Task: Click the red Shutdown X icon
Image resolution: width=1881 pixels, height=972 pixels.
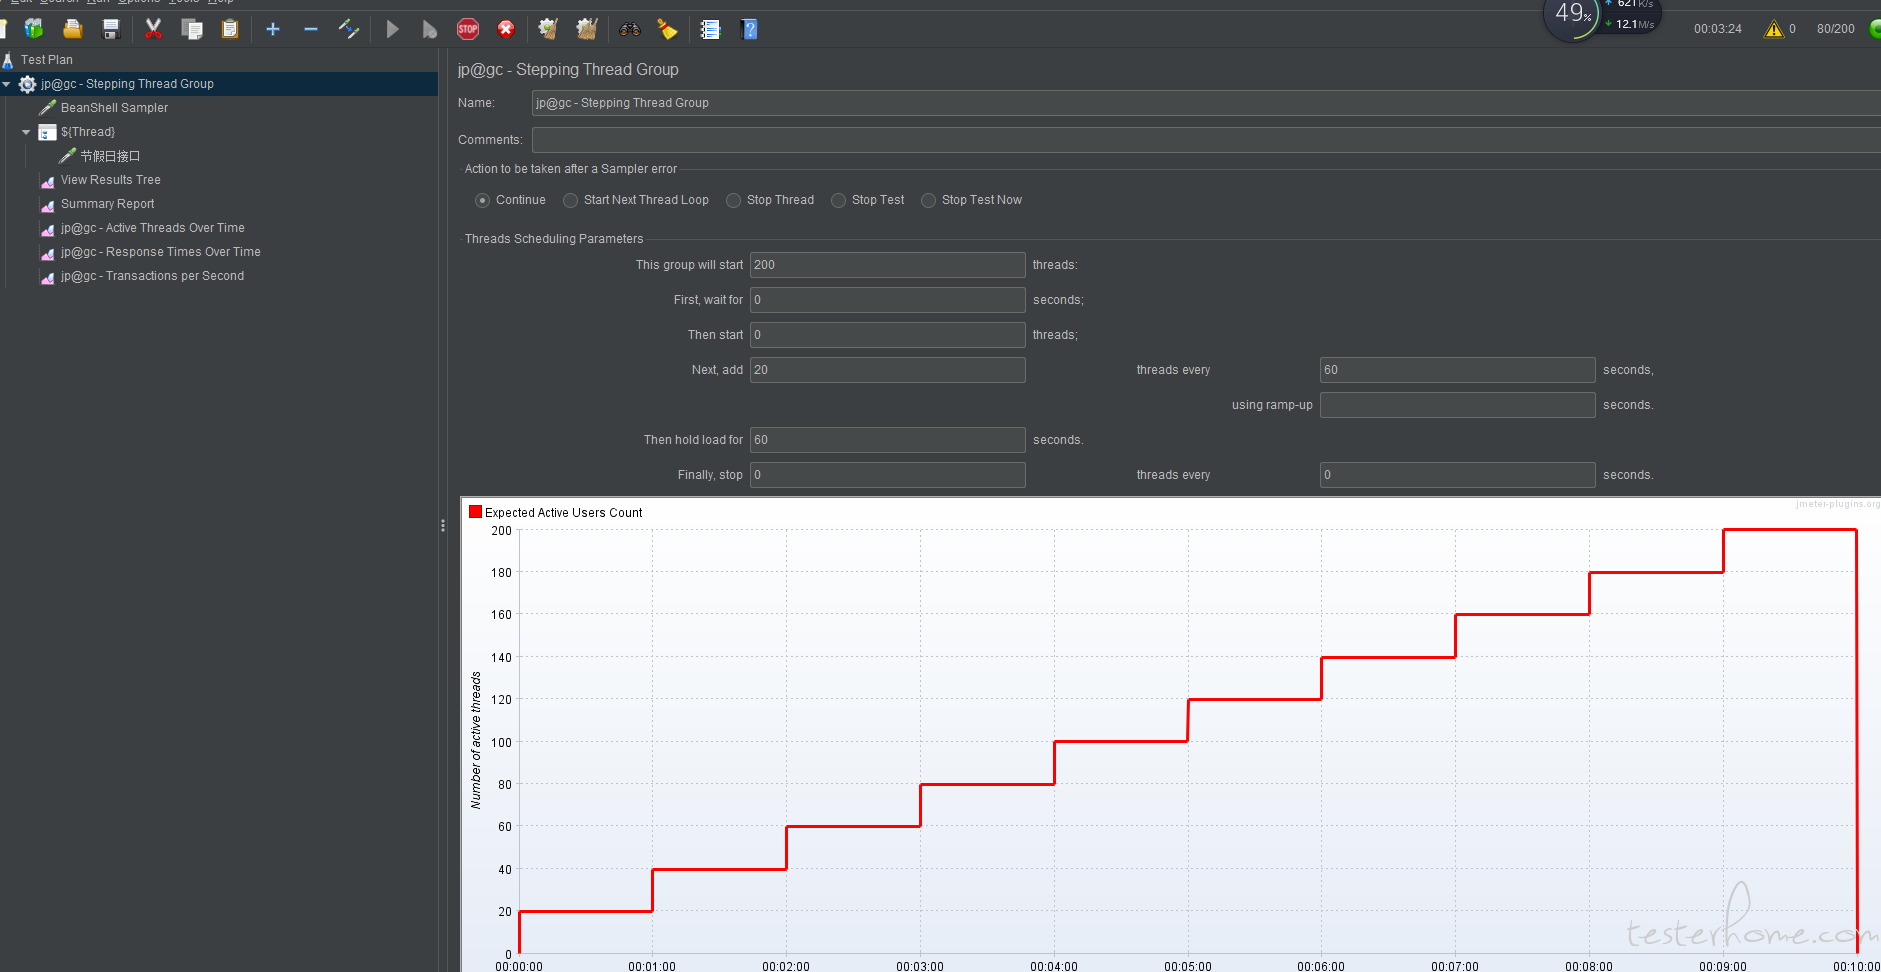Action: (506, 29)
